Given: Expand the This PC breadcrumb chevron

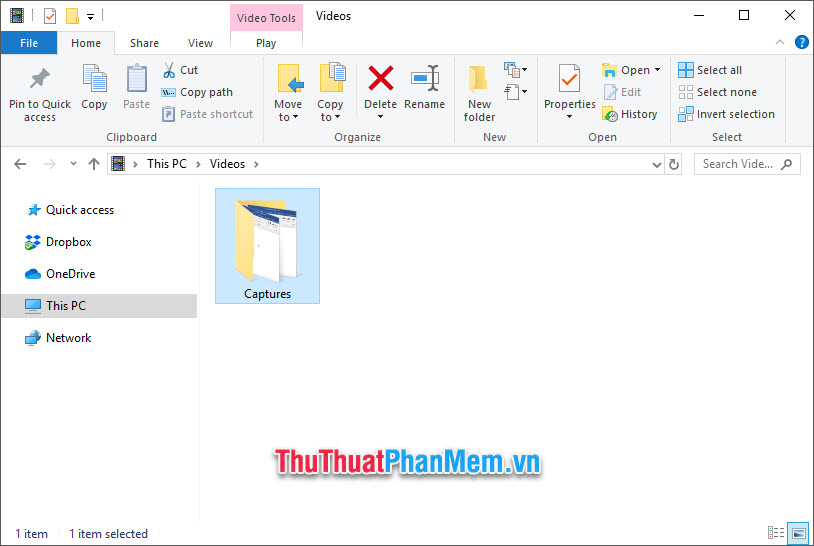Looking at the screenshot, I should (x=198, y=165).
